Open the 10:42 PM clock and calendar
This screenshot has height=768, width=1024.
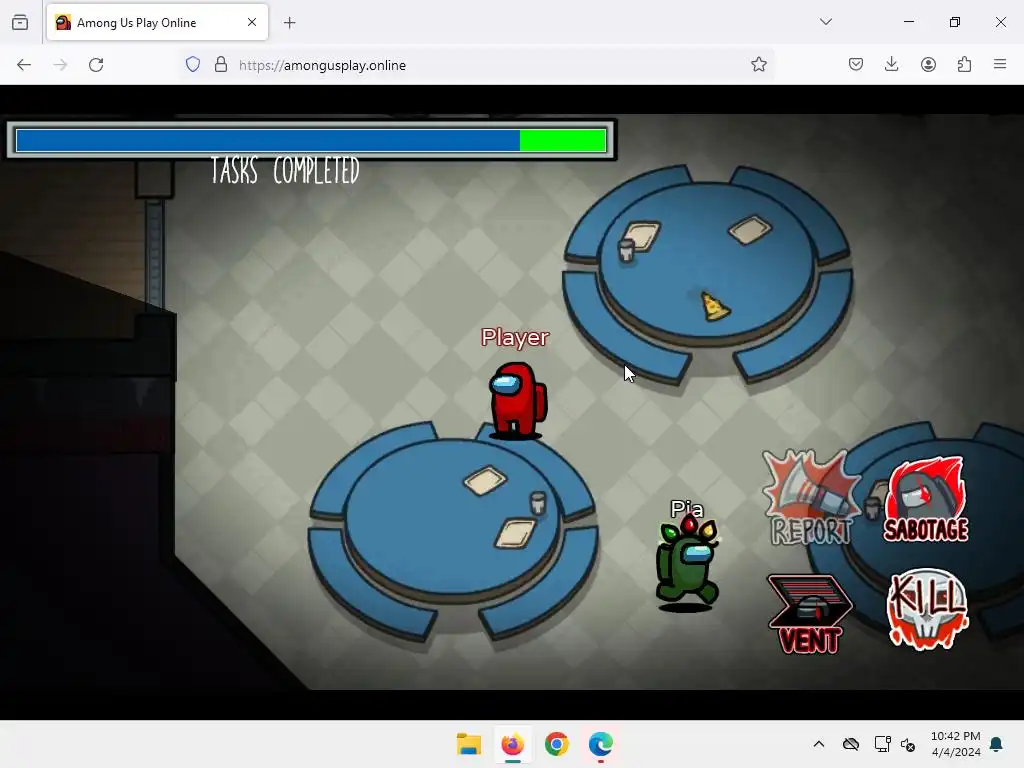955,744
